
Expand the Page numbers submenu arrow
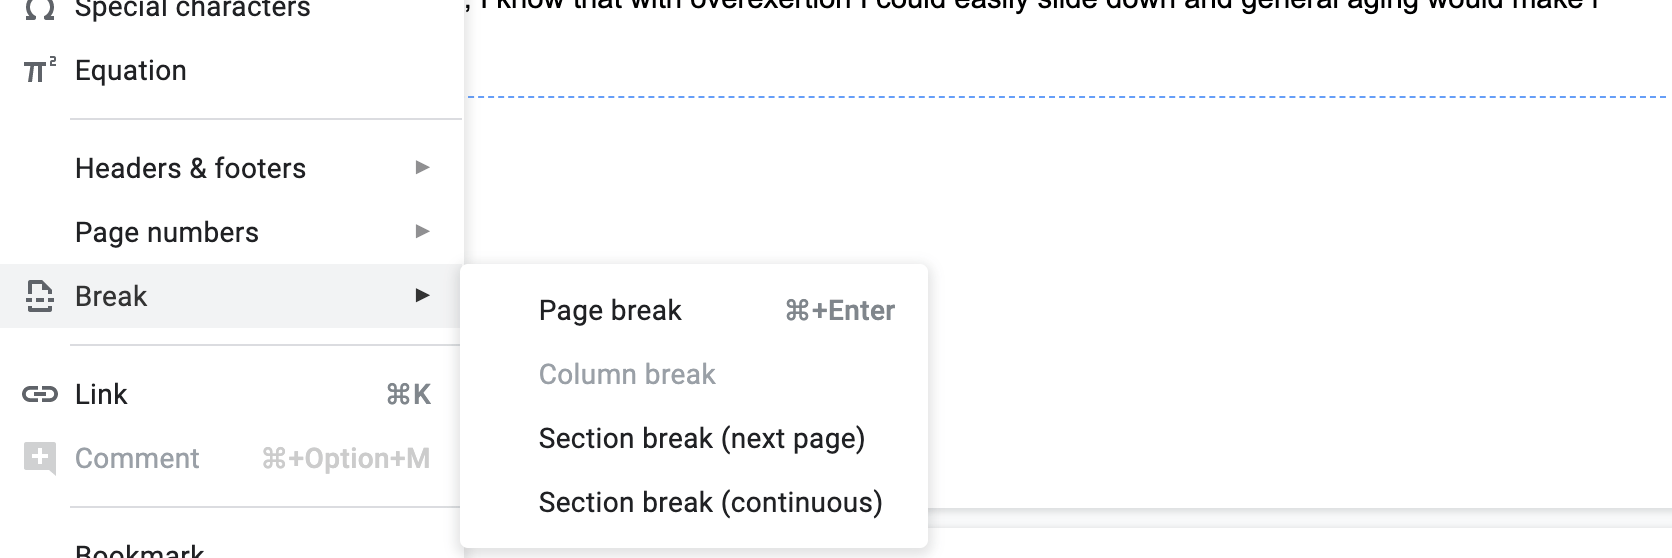[x=422, y=232]
